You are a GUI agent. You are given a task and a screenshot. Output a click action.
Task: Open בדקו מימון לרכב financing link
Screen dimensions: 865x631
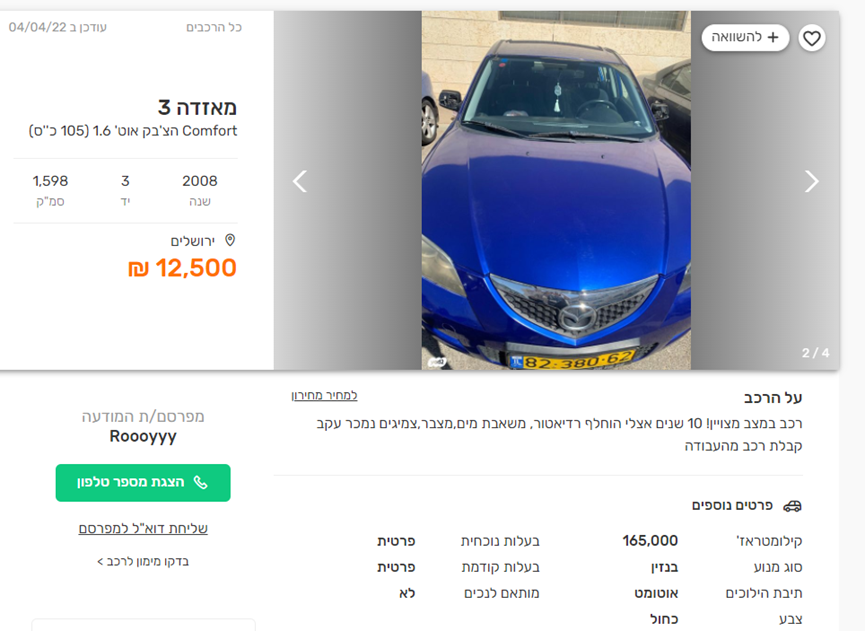click(143, 562)
